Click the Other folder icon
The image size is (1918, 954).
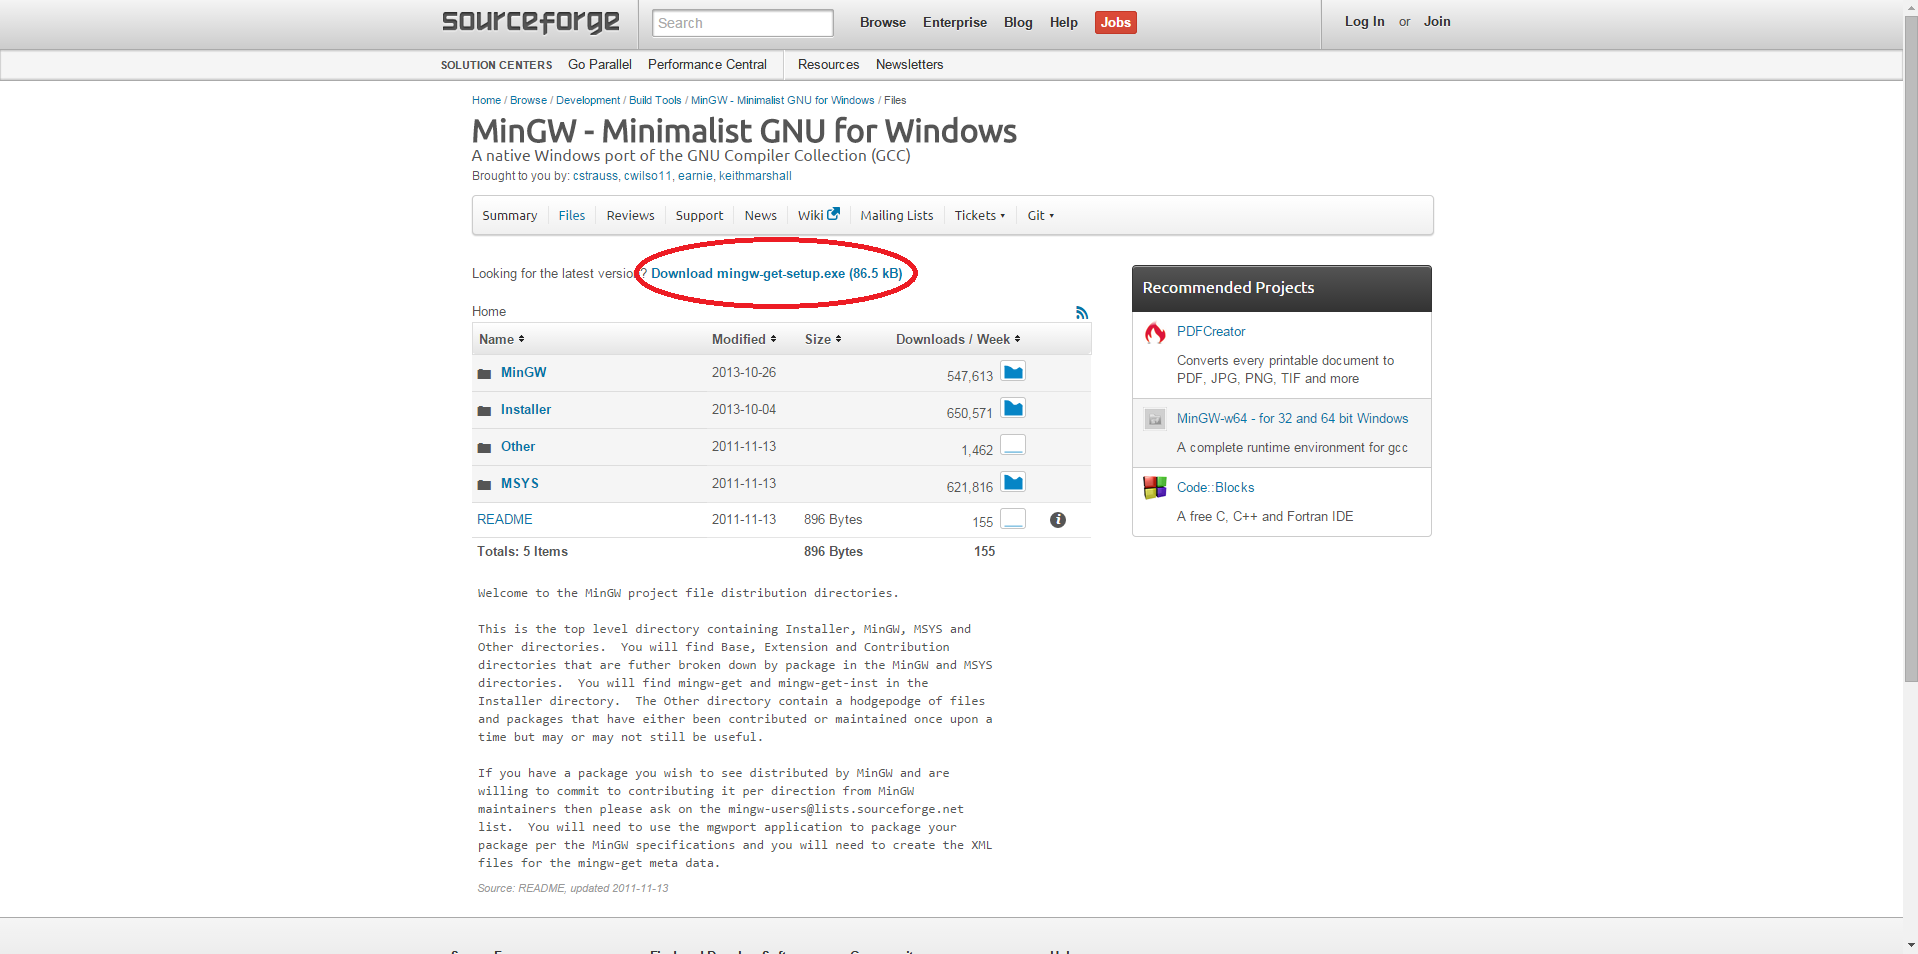click(x=484, y=448)
